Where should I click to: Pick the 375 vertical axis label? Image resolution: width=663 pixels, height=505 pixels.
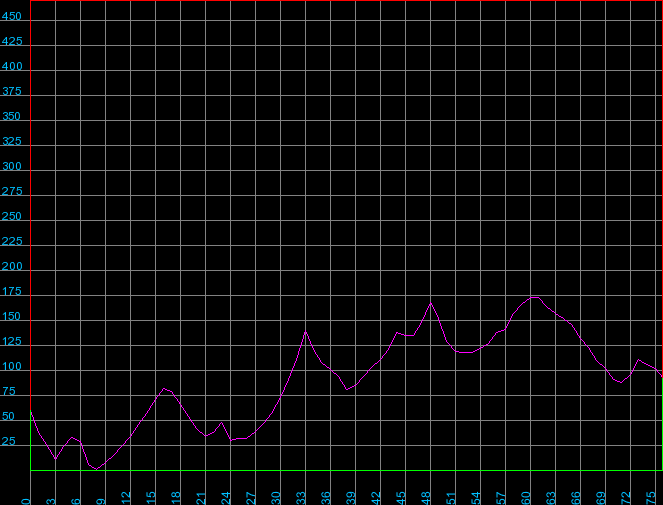coord(11,91)
